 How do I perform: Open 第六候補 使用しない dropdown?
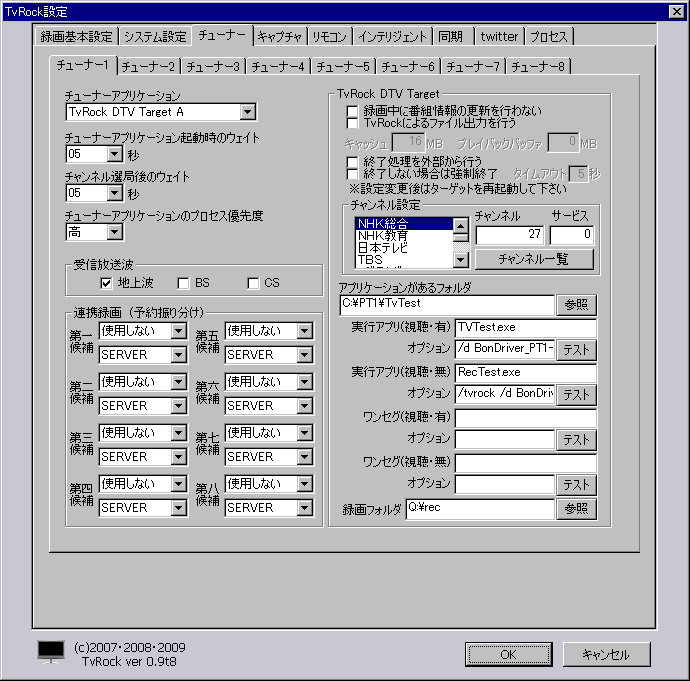(x=305, y=382)
